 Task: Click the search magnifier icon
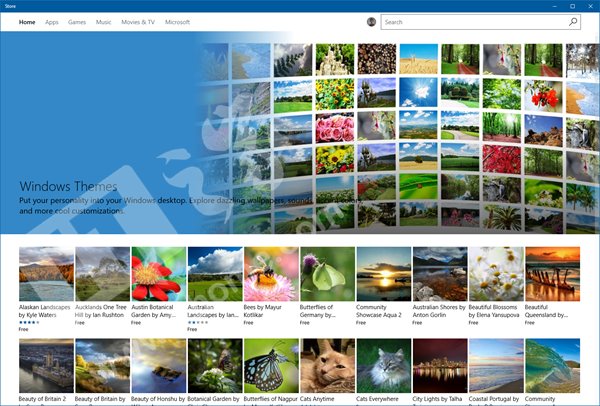click(x=573, y=21)
